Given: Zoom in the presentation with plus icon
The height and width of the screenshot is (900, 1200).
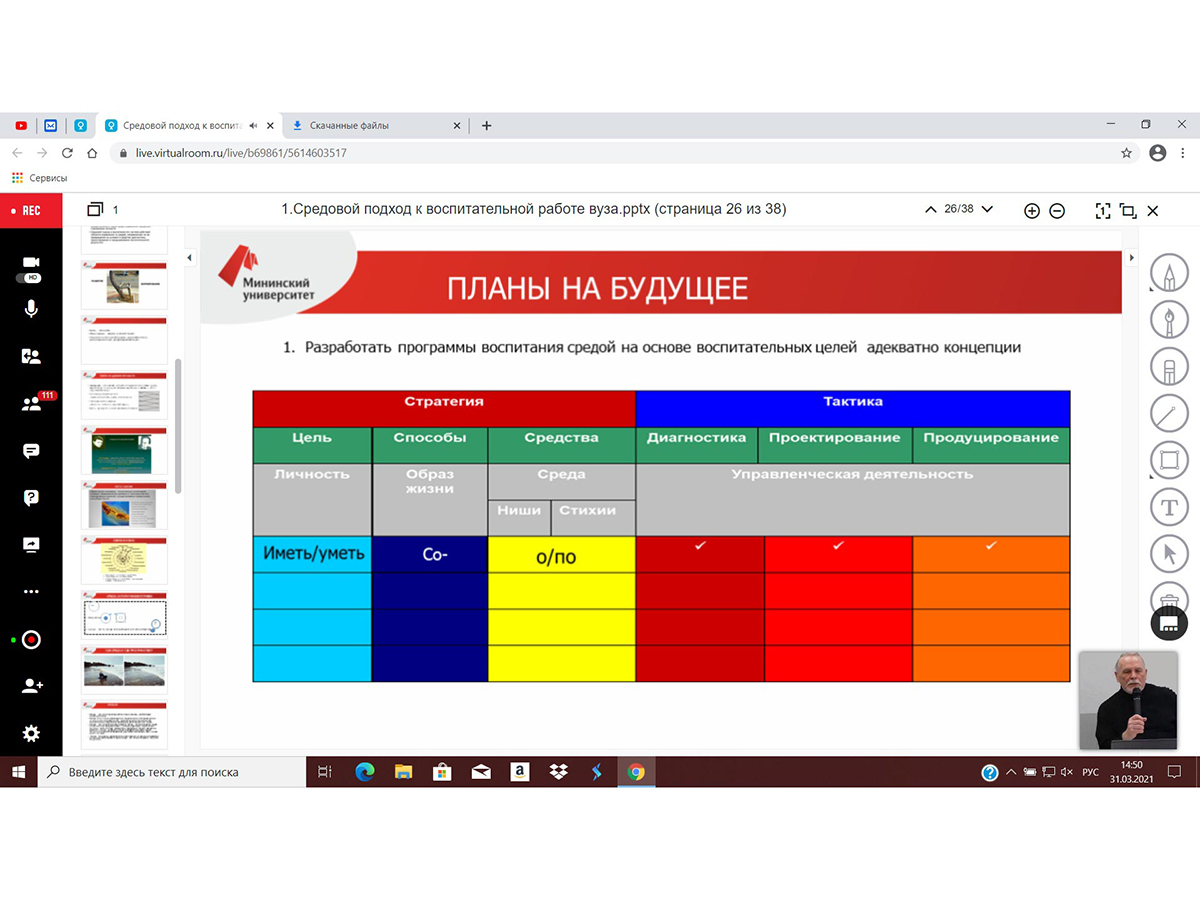Looking at the screenshot, I should (x=1032, y=211).
